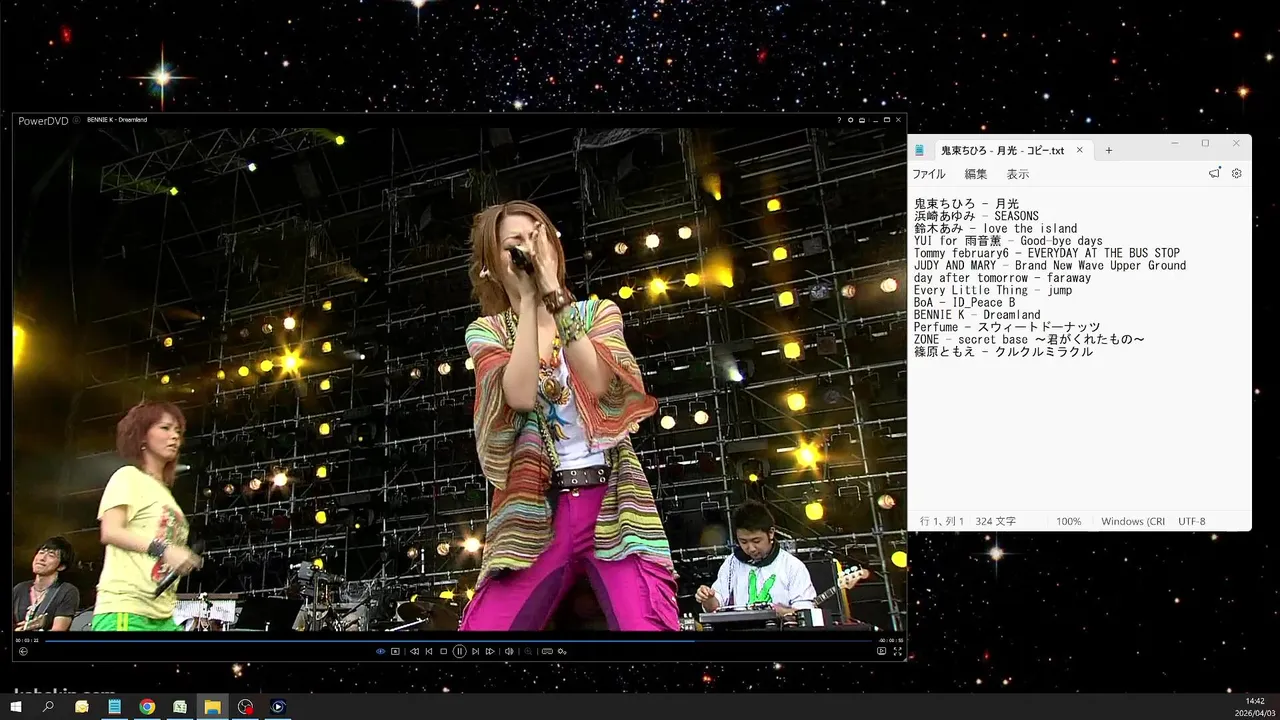Click the line '篠原ともえ - クルクルミラクル'
This screenshot has width=1280, height=720.
pyautogui.click(x=1003, y=352)
